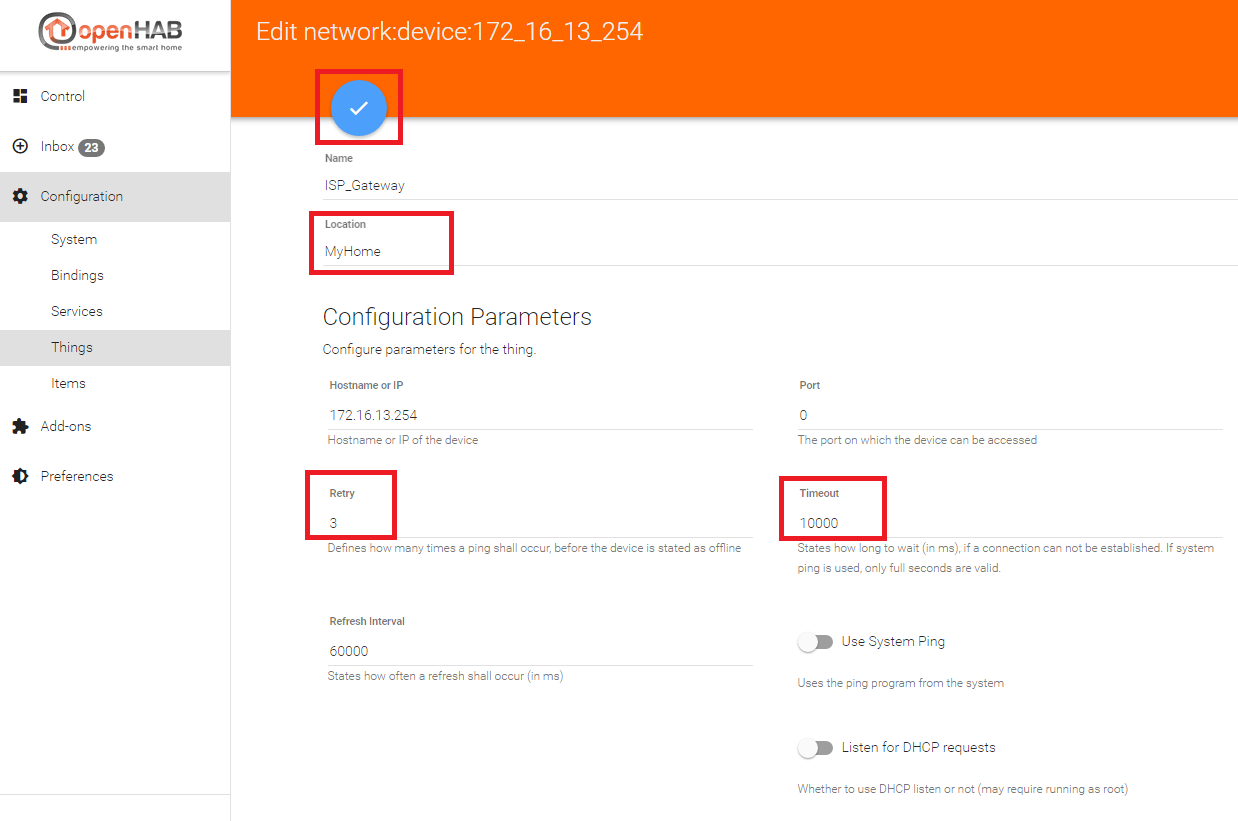Click 'Hostname or IP of the device' description

click(x=403, y=440)
